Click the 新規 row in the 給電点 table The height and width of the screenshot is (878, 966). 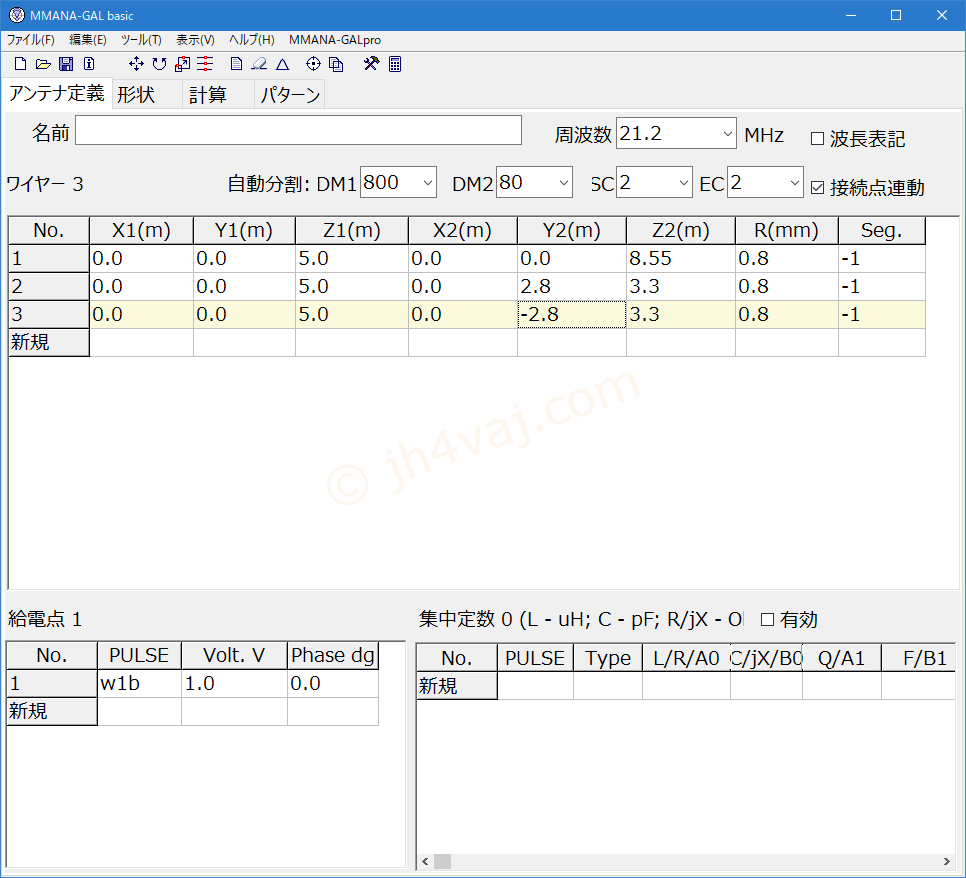(192, 711)
